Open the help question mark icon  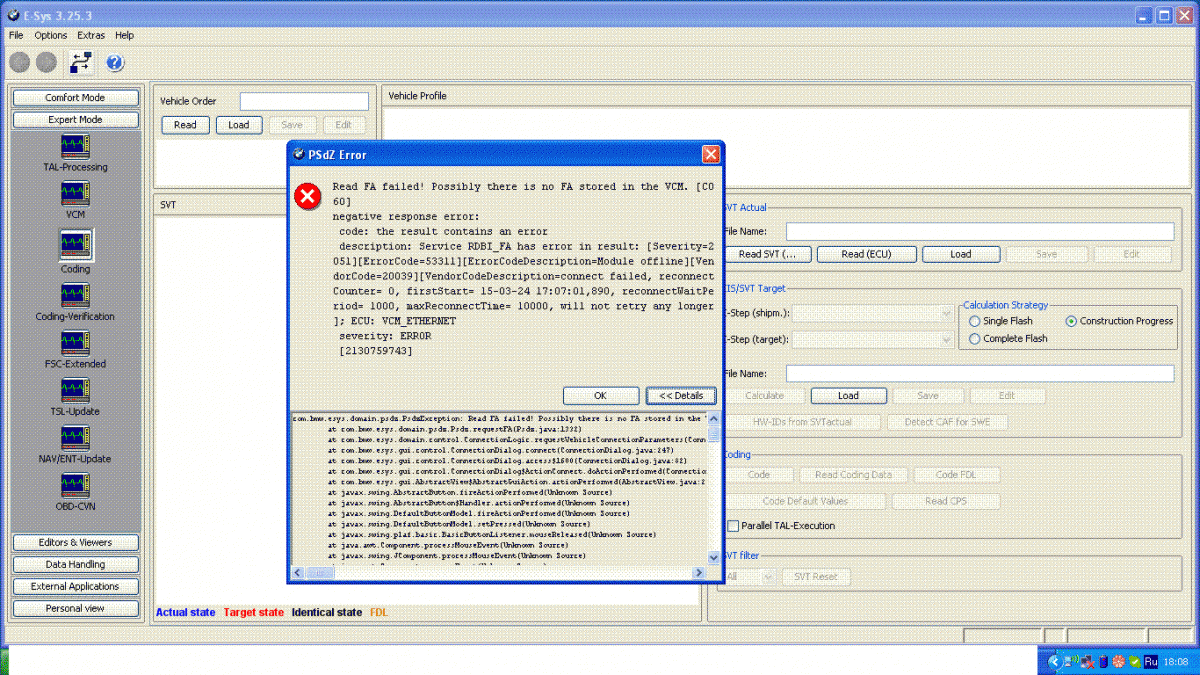coord(115,63)
